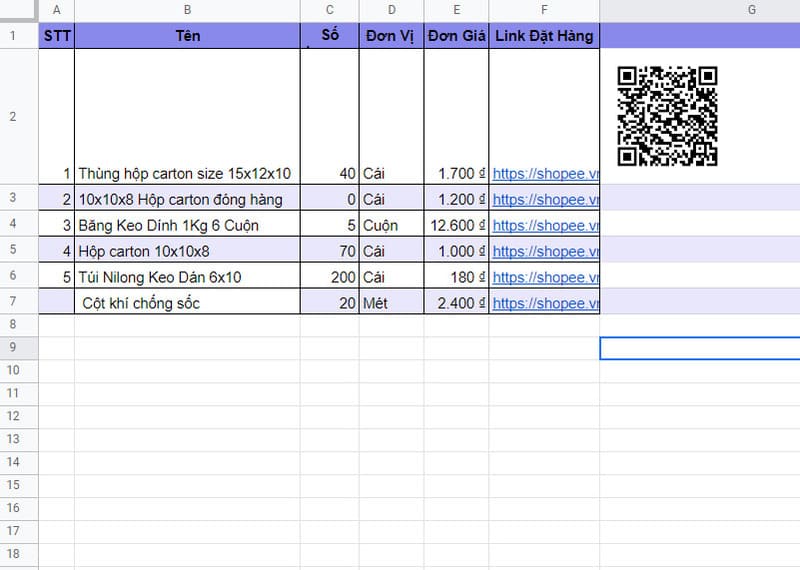This screenshot has width=800, height=570.
Task: Click the Tên header cell
Action: point(187,36)
